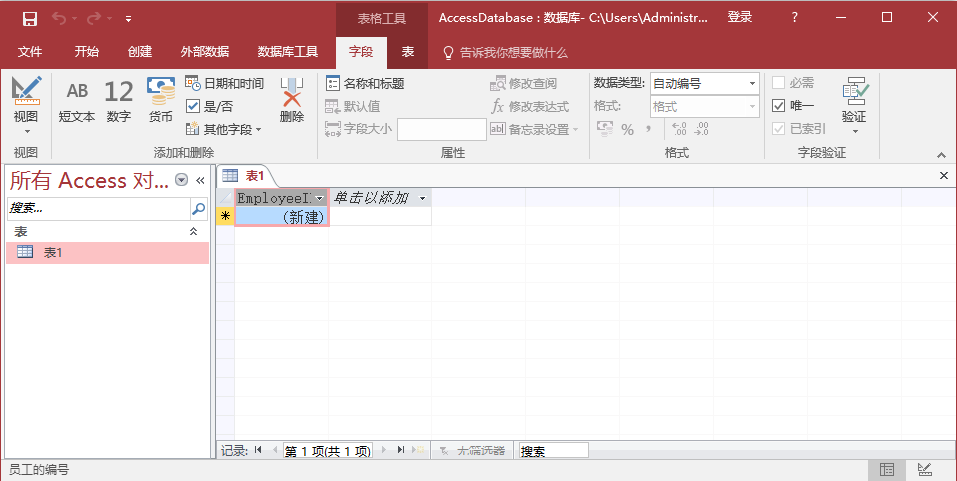Click the record search box at bottom
The height and width of the screenshot is (481, 957).
[x=553, y=451]
